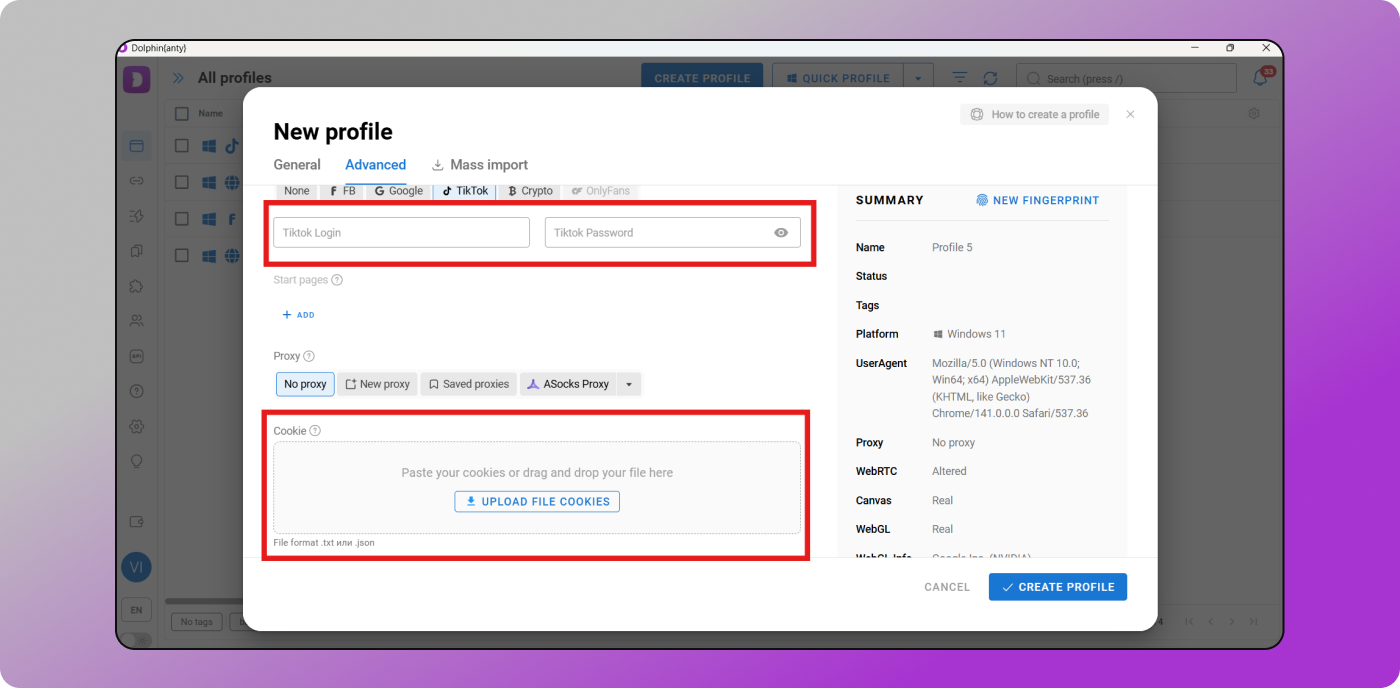1400x688 pixels.
Task: Click New Fingerprint link in Summary
Action: click(x=1038, y=200)
